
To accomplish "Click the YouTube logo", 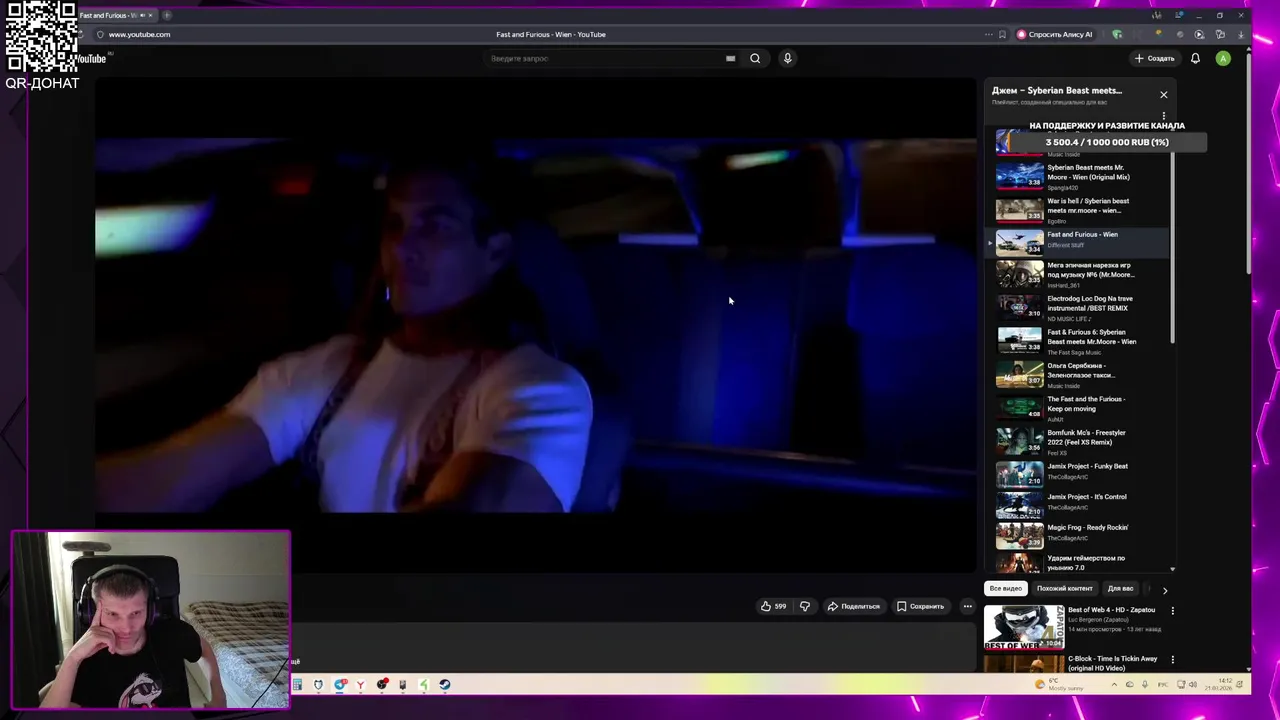I will pyautogui.click(x=92, y=59).
